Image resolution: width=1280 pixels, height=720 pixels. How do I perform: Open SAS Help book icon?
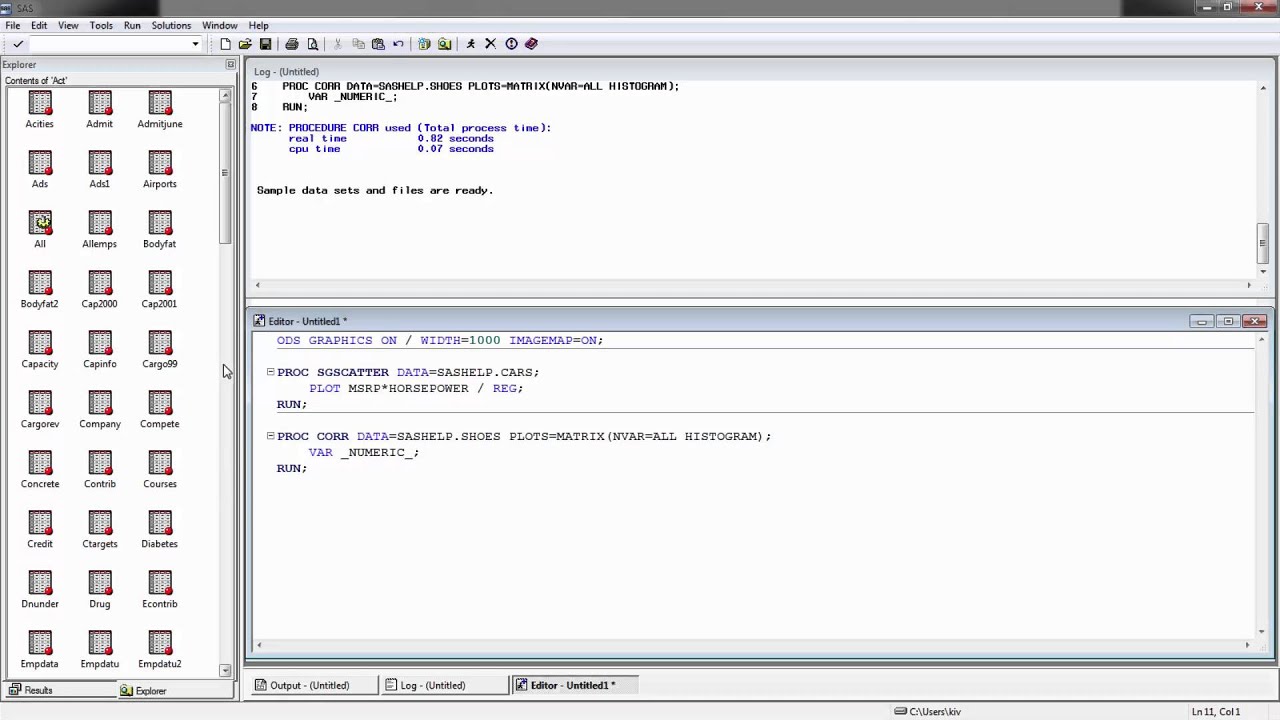pyautogui.click(x=531, y=44)
